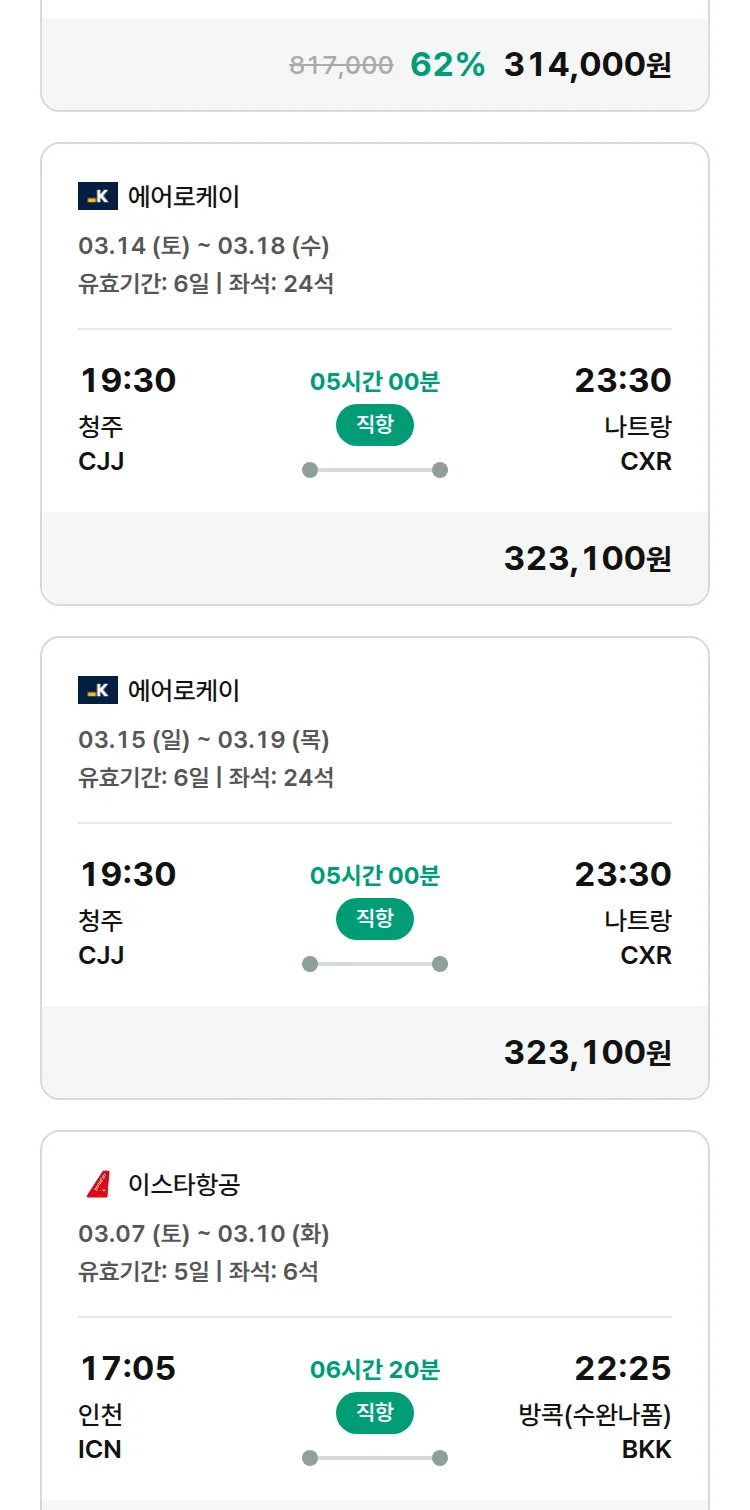Click date range 03.07 (토) ~ 03.10 (화)
This screenshot has height=1510, width=750.
point(204,1234)
